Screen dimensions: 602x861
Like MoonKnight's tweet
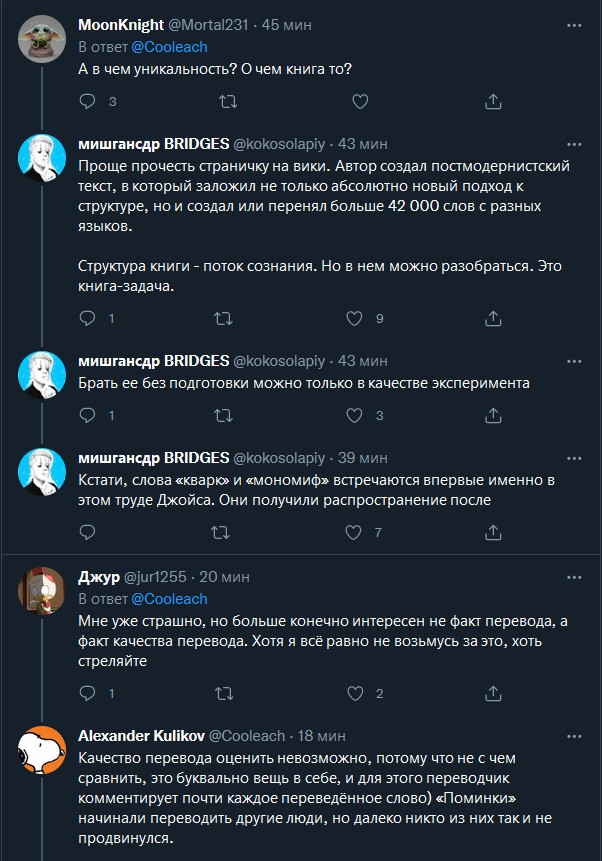[x=359, y=101]
